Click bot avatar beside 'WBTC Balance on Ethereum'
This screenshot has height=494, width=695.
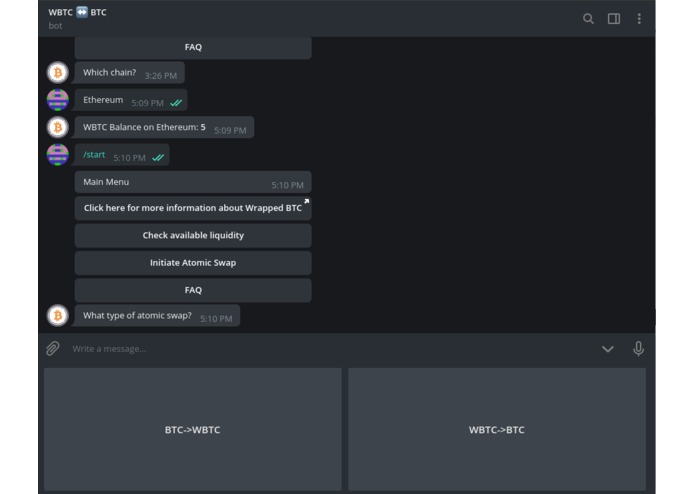(58, 127)
